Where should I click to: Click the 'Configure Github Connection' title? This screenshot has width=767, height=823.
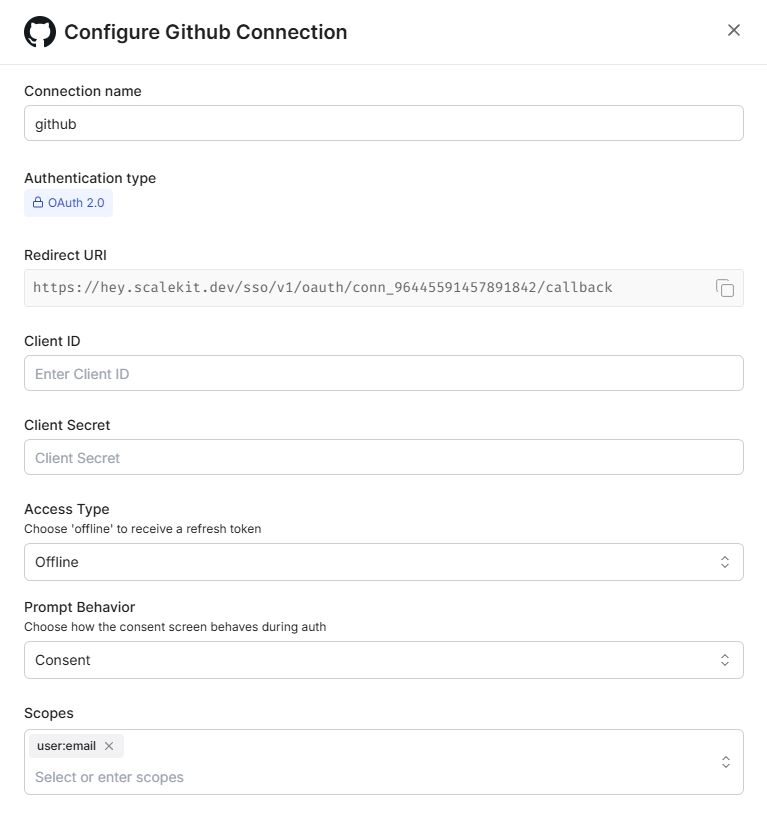tap(205, 32)
